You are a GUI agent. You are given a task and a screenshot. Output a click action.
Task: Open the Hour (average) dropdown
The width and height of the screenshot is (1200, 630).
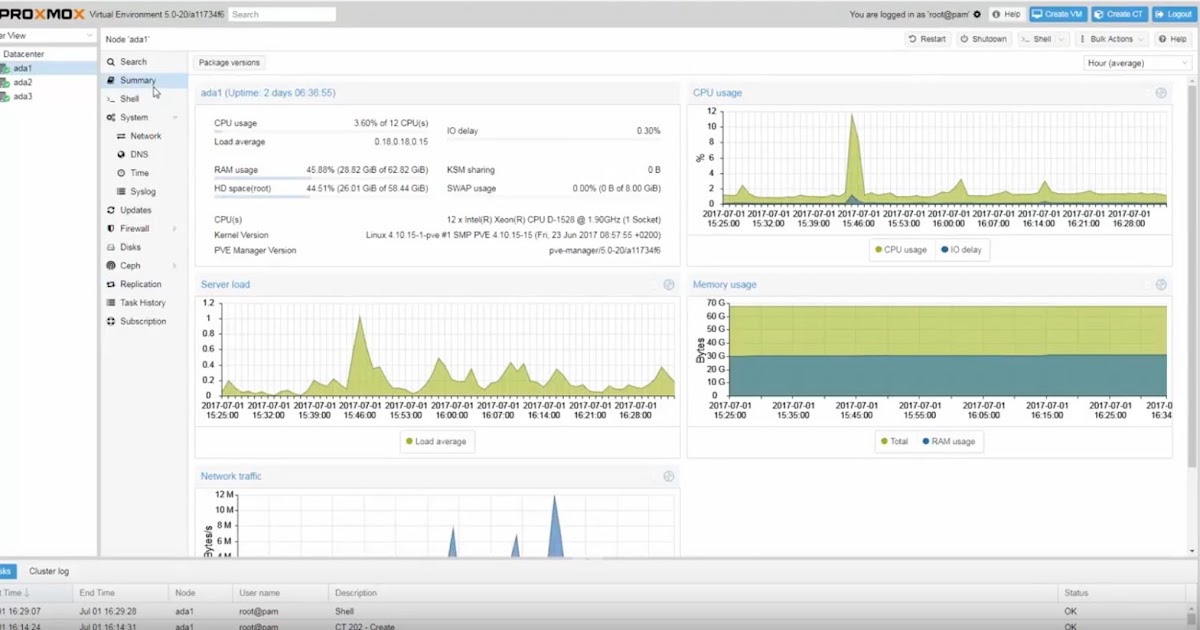point(1135,62)
